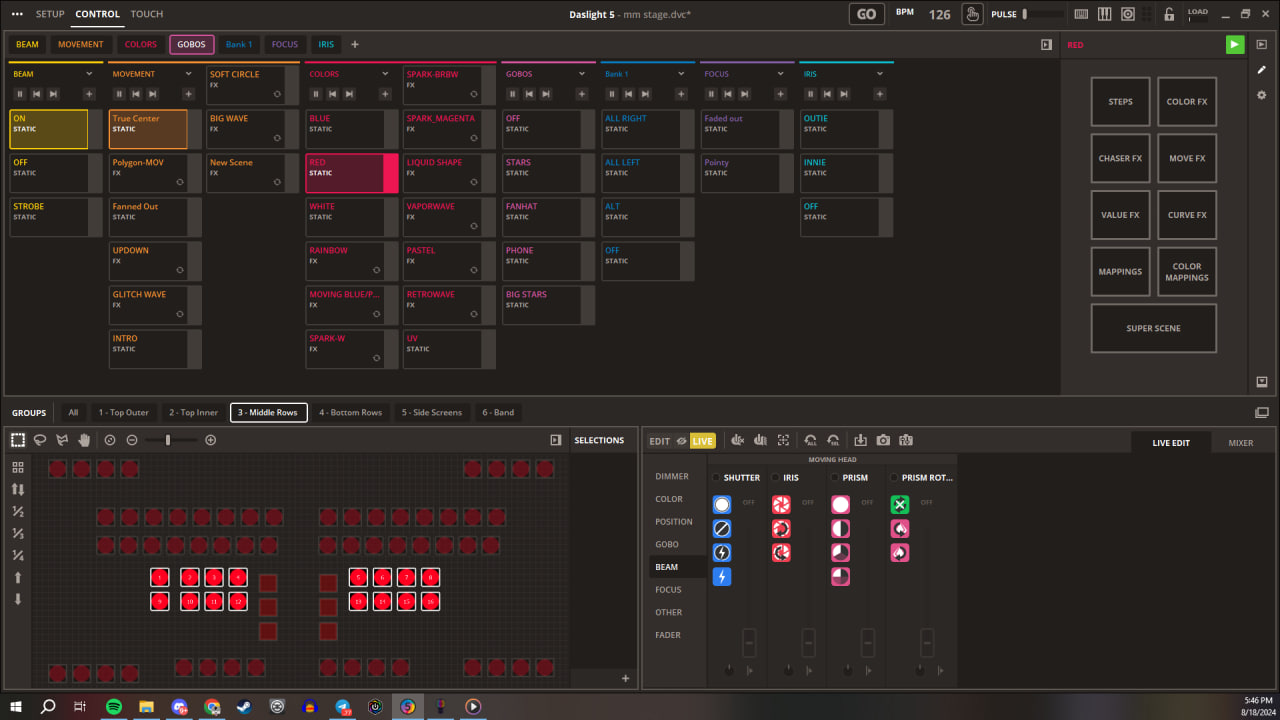Viewport: 1280px width, 720px height.
Task: Expand the IRIS page dropdown
Action: click(x=880, y=74)
